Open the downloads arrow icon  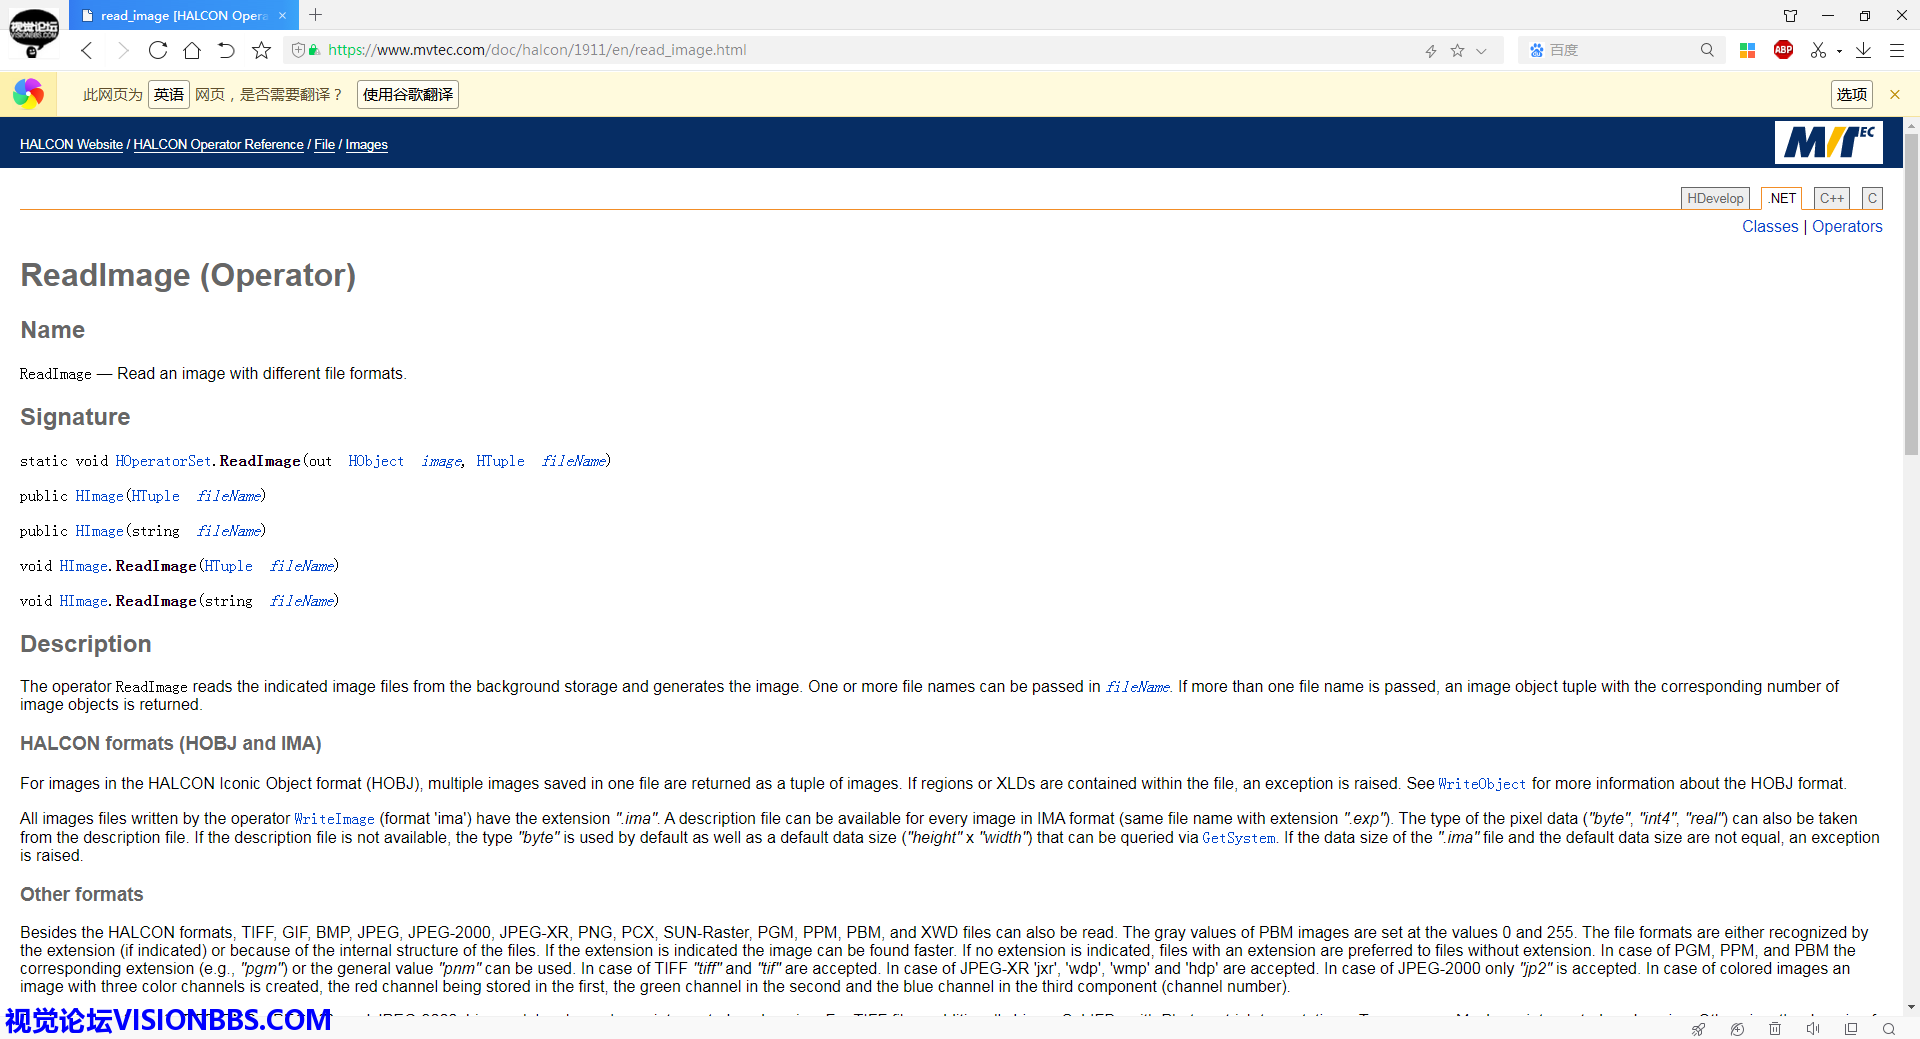click(1863, 50)
